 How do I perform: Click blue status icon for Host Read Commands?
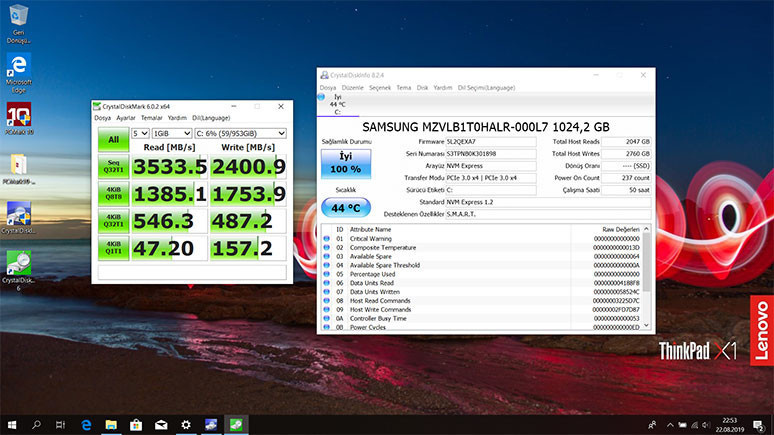(326, 301)
